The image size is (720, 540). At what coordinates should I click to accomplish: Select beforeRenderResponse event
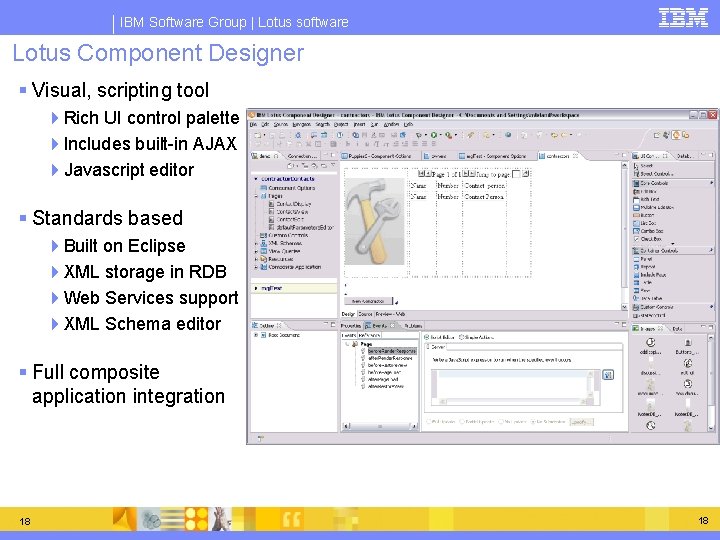(x=391, y=351)
